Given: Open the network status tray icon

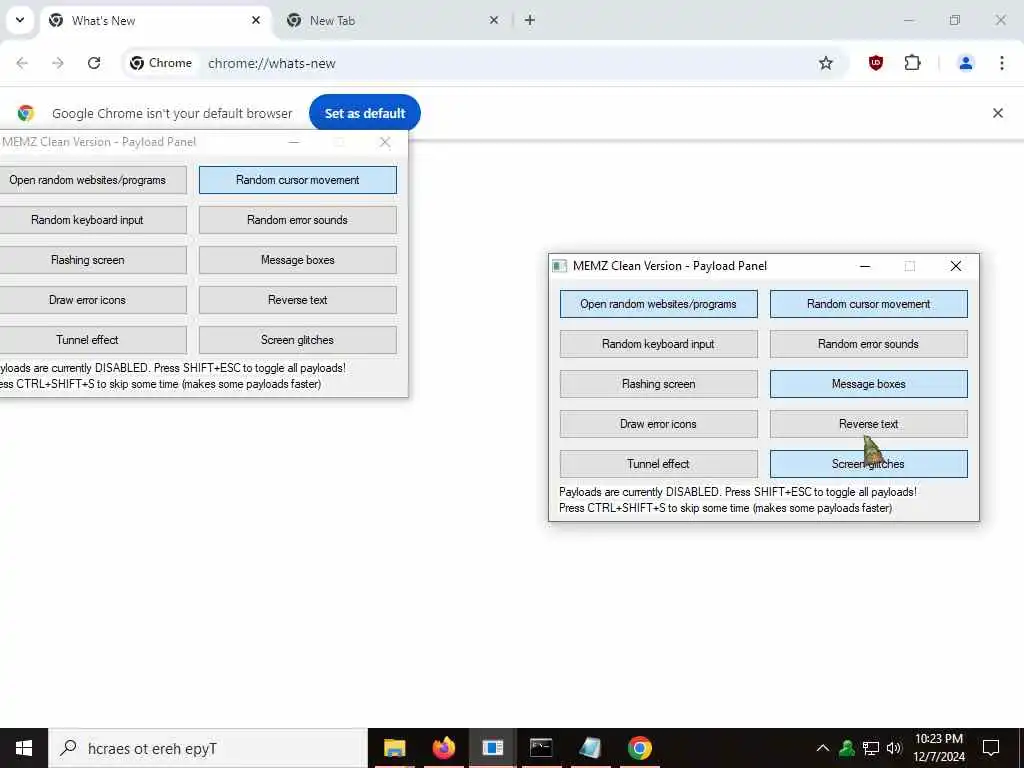Looking at the screenshot, I should tap(871, 748).
